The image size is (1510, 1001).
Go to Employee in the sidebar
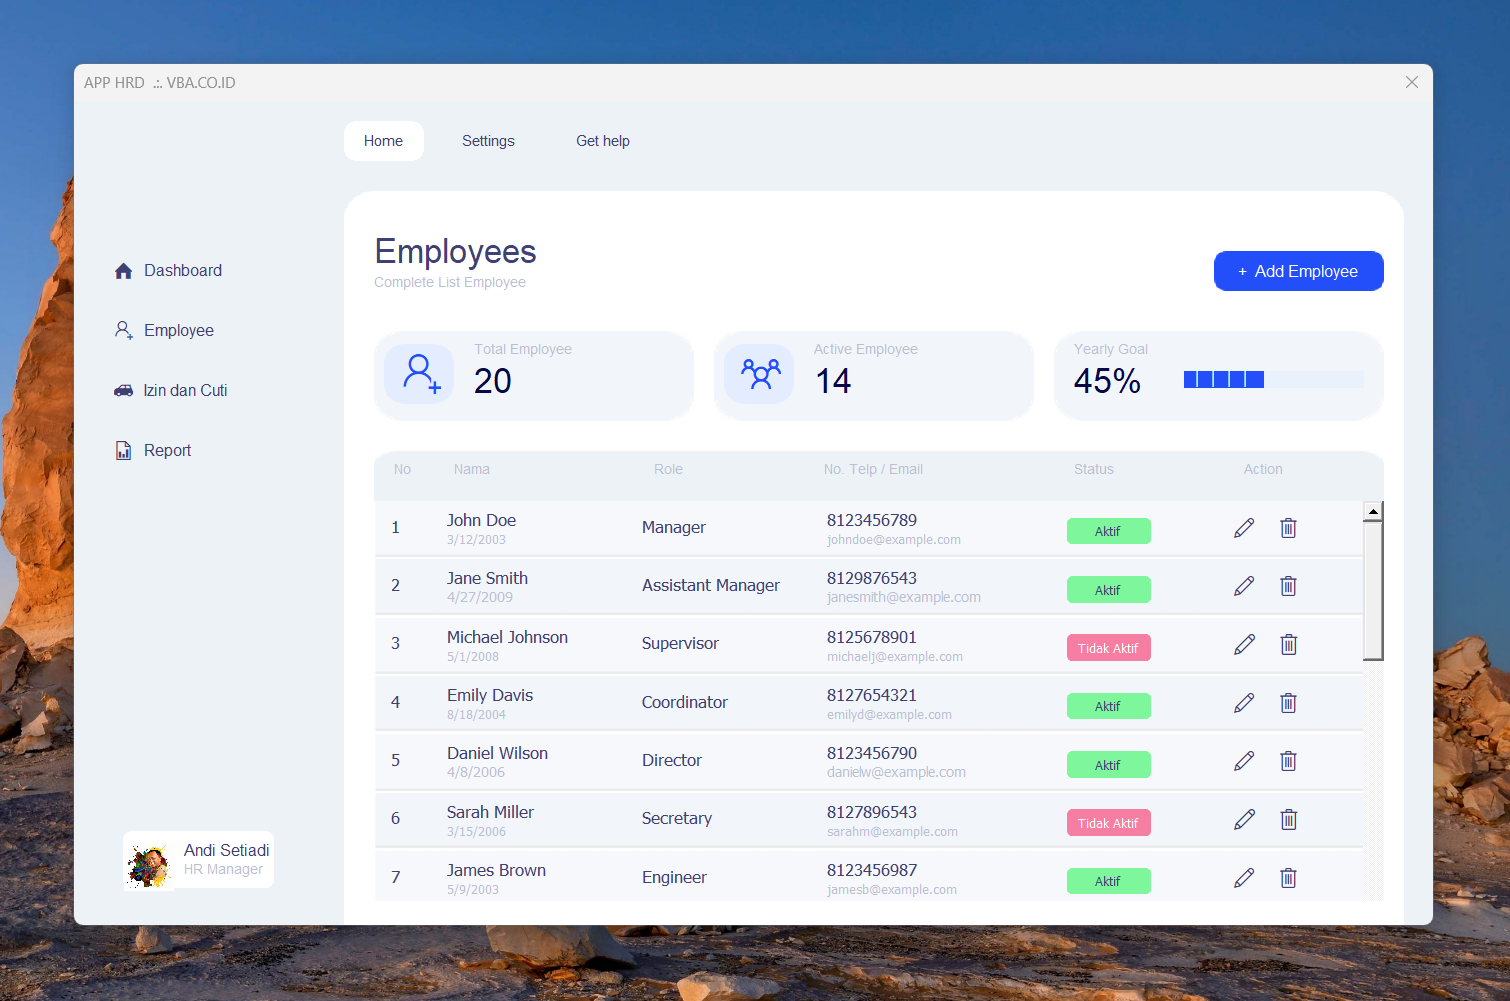[178, 331]
